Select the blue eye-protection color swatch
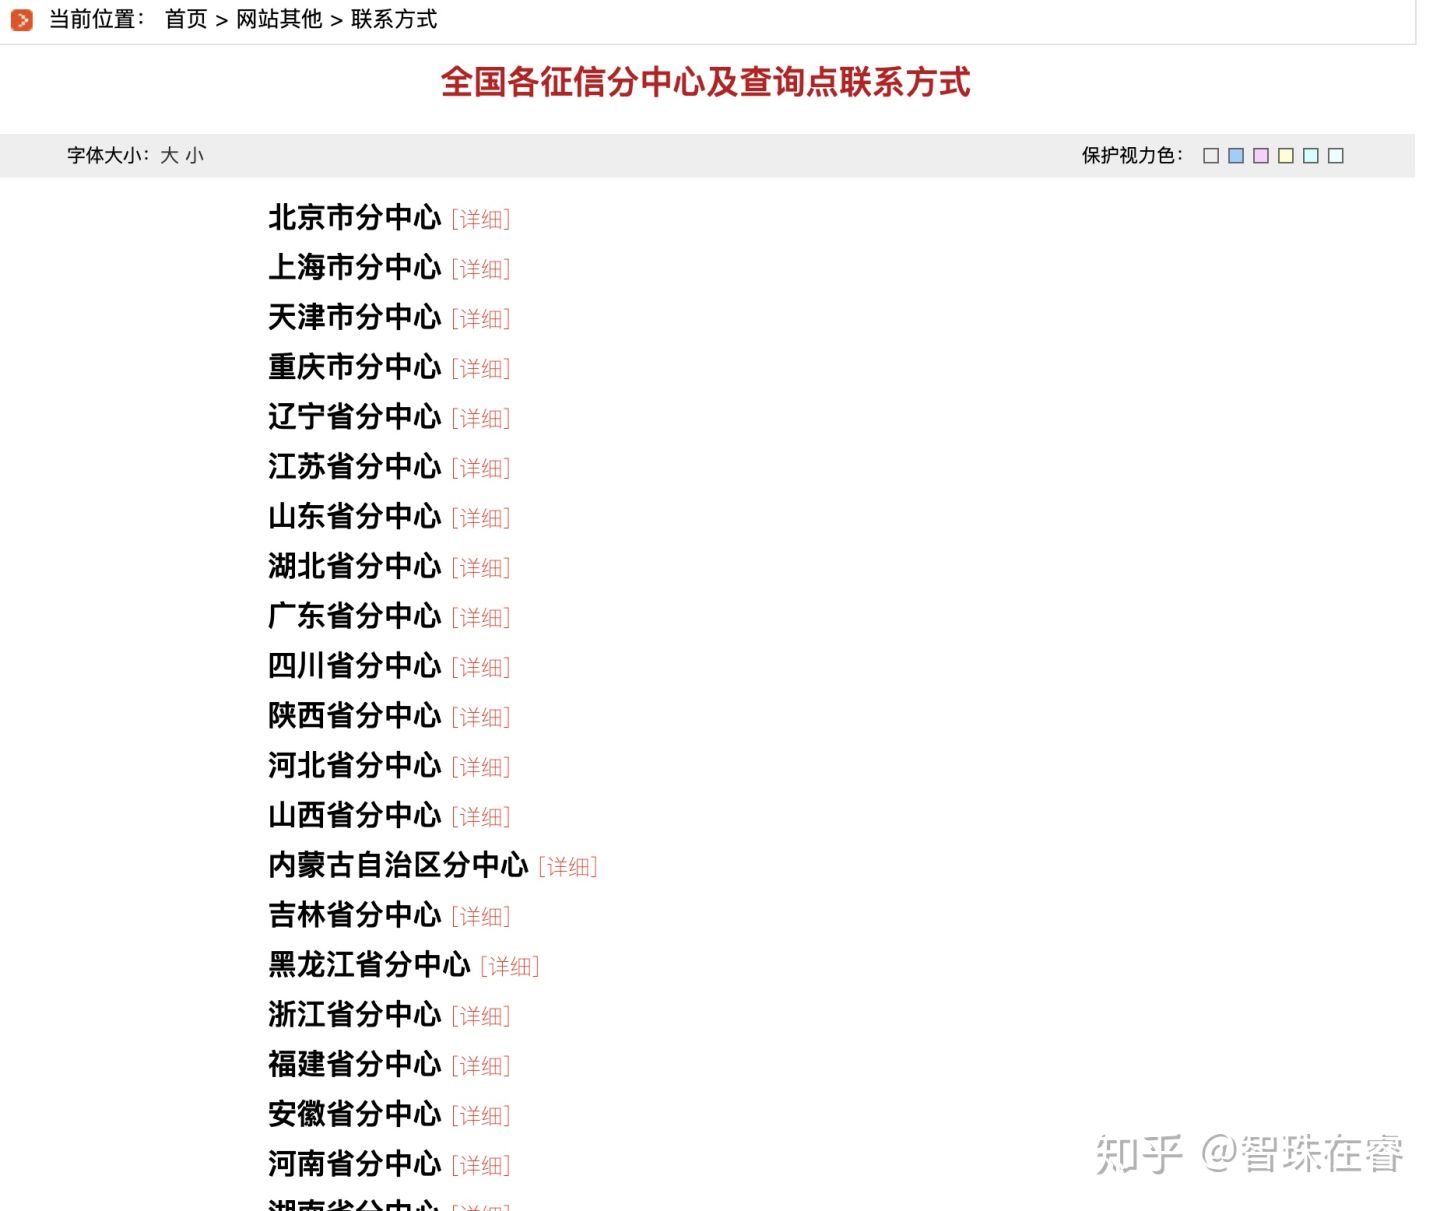Screen dimensions: 1440x1211 1235,155
